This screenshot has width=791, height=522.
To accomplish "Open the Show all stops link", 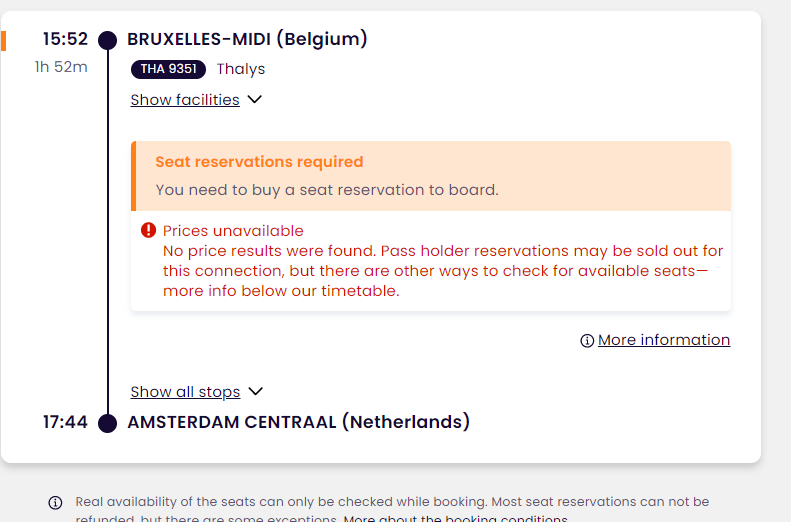I will tap(185, 392).
